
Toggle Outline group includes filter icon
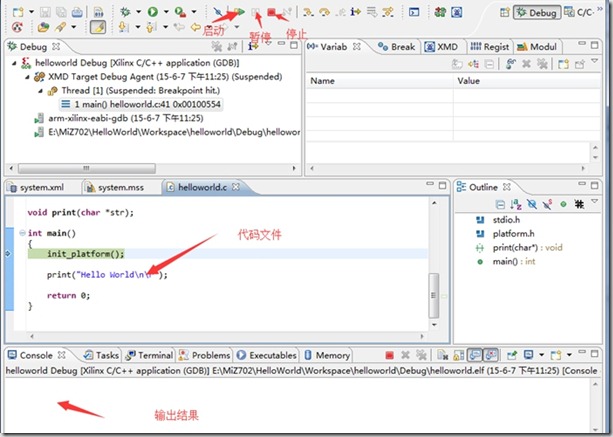point(579,204)
